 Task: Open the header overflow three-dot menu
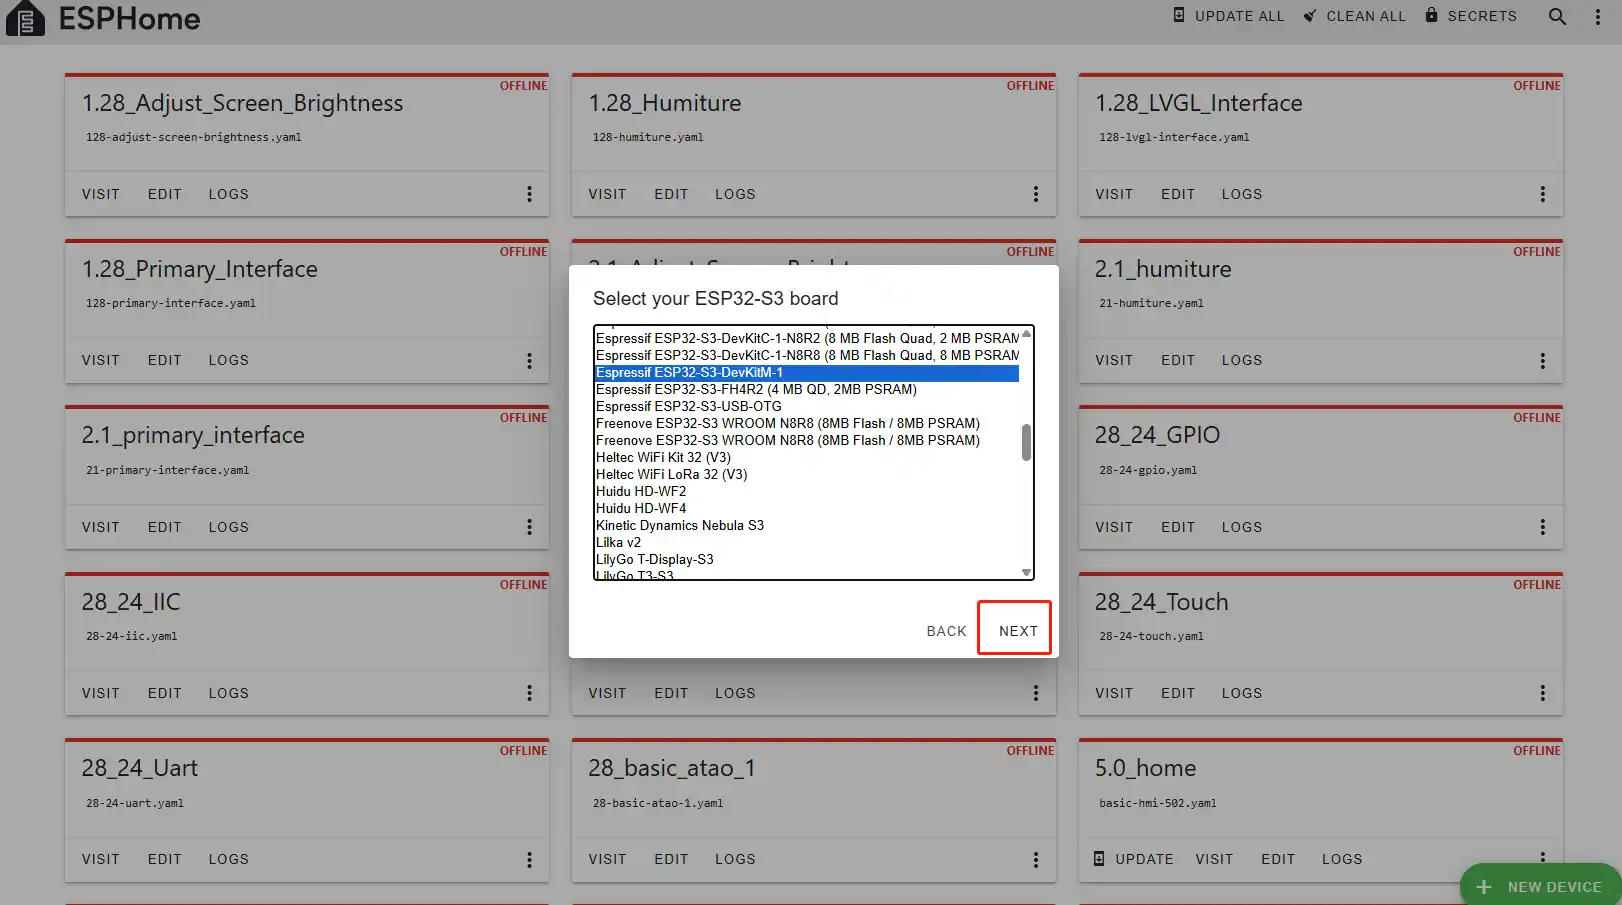pyautogui.click(x=1597, y=17)
